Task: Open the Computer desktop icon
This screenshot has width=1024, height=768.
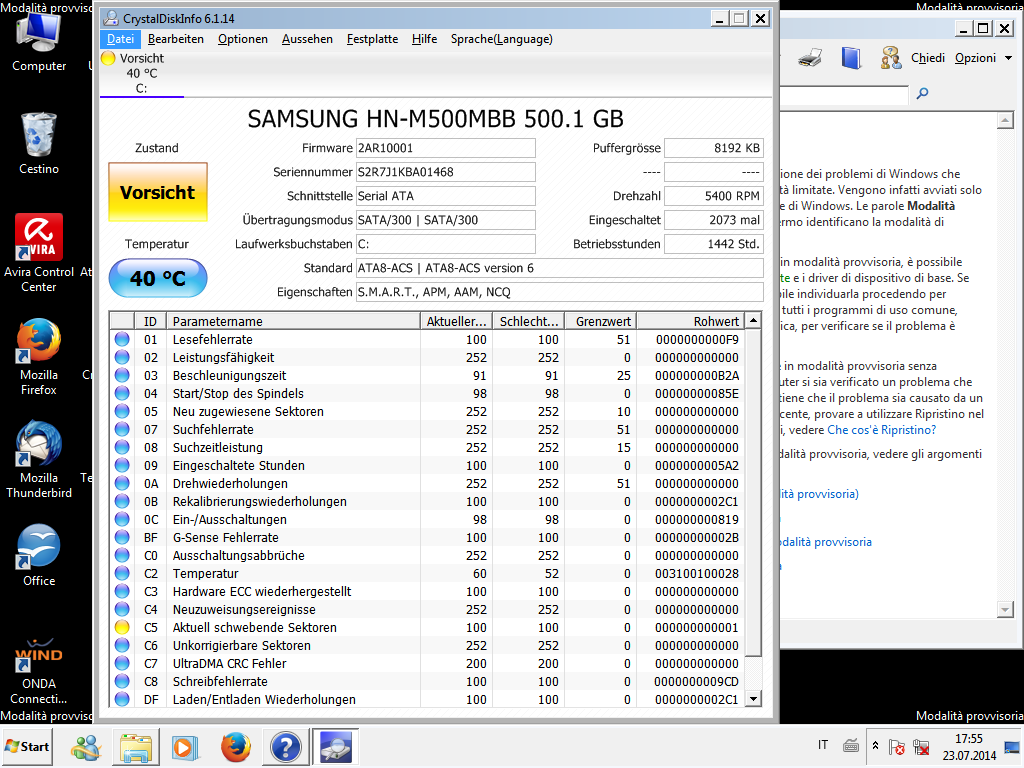Action: pyautogui.click(x=39, y=44)
